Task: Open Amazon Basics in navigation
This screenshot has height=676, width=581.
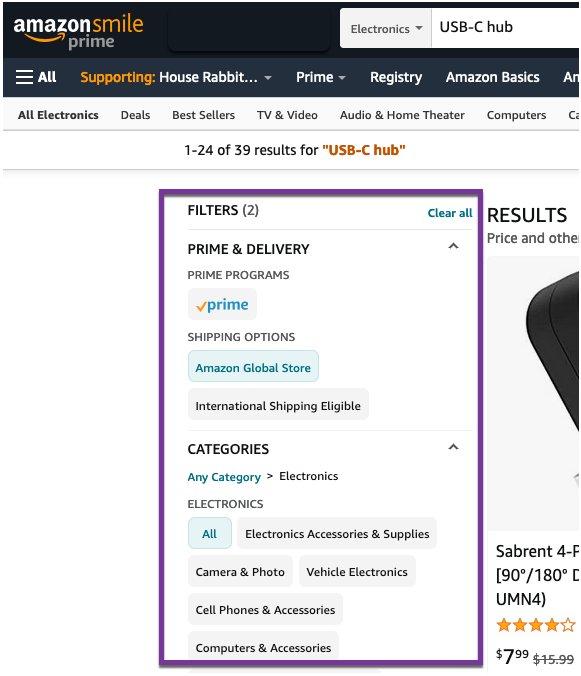Action: [x=492, y=77]
